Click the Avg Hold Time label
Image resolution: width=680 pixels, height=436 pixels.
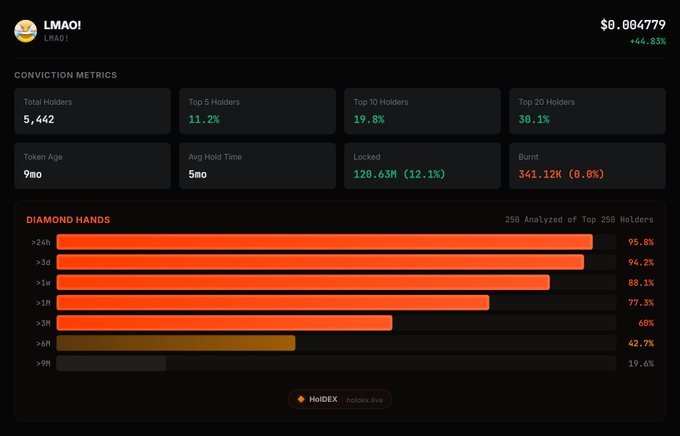coord(215,157)
